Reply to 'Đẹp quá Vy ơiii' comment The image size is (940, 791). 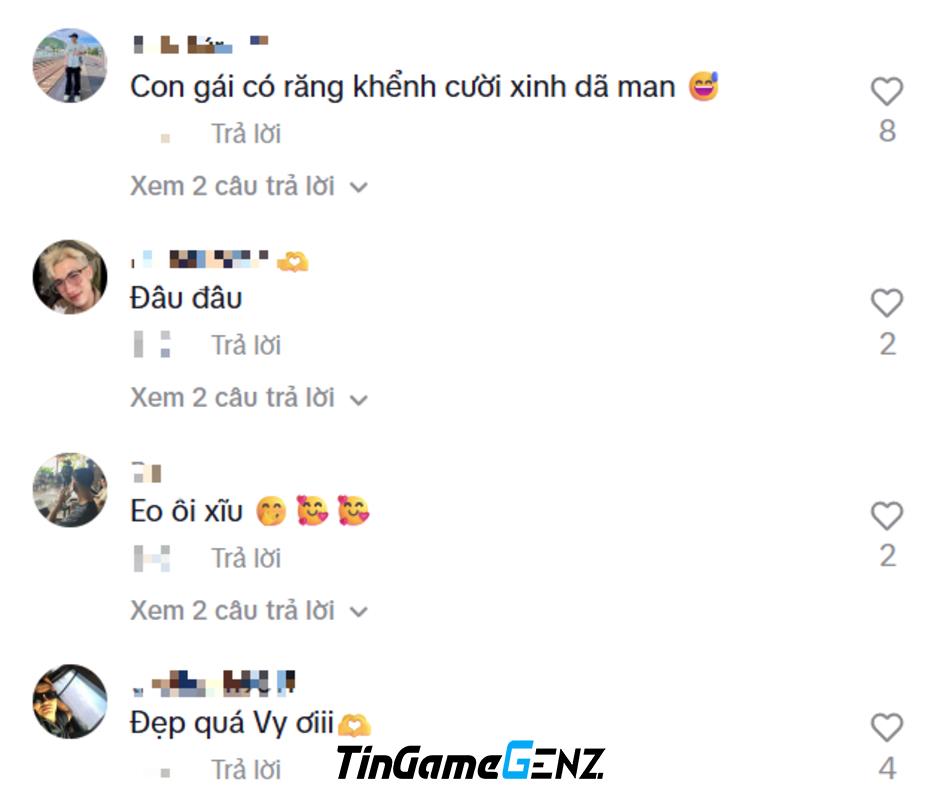tap(246, 770)
